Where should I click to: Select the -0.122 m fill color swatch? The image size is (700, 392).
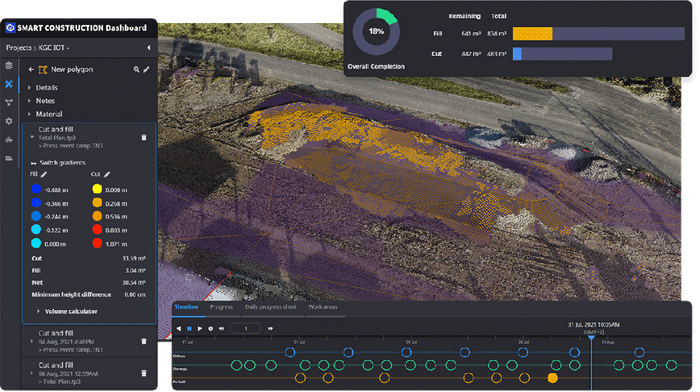click(36, 229)
